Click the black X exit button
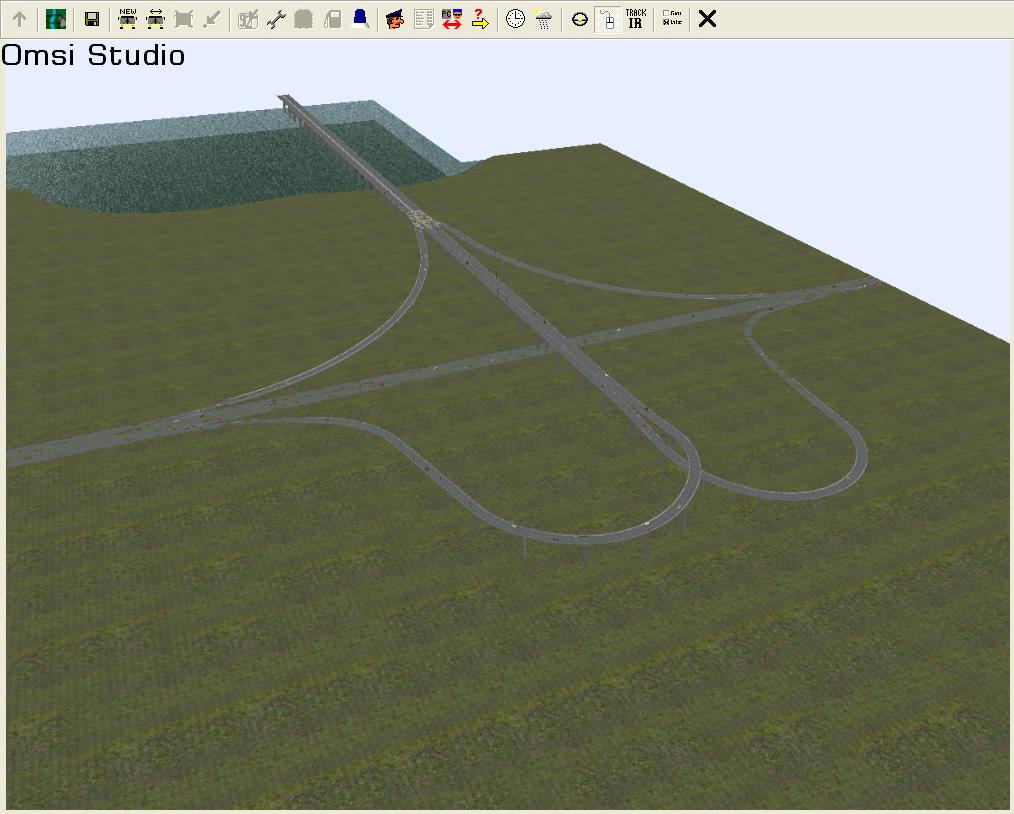Image resolution: width=1014 pixels, height=814 pixels. pyautogui.click(x=707, y=19)
